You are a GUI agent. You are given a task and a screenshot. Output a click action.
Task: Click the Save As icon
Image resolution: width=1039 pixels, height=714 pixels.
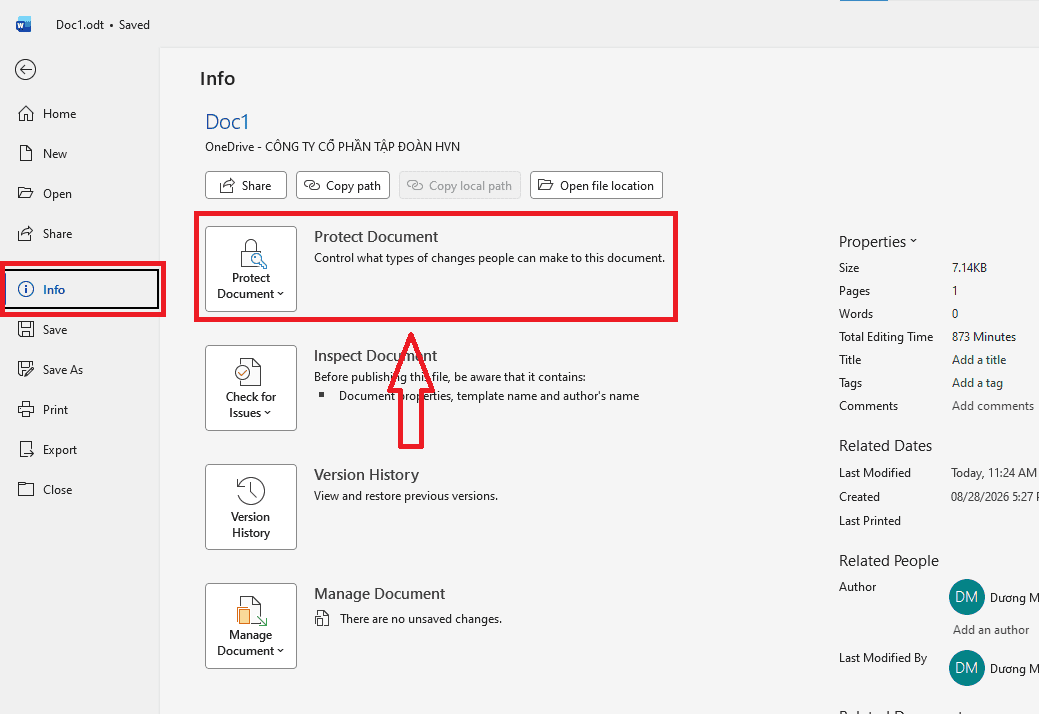26,369
